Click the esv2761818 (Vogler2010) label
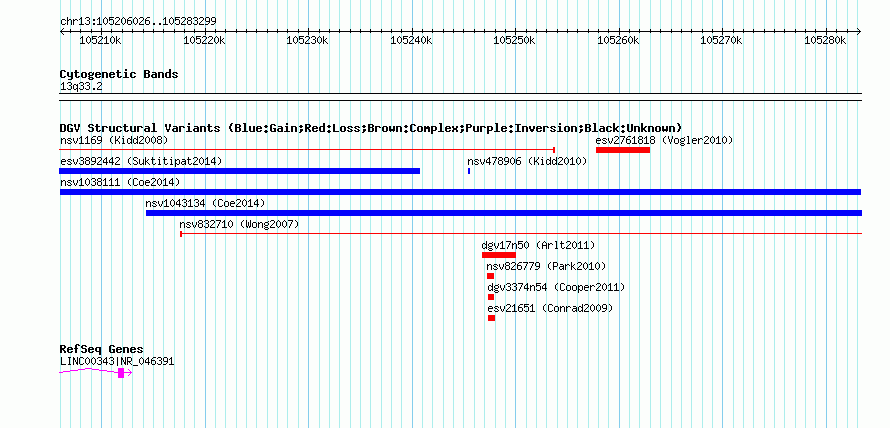 pos(664,140)
